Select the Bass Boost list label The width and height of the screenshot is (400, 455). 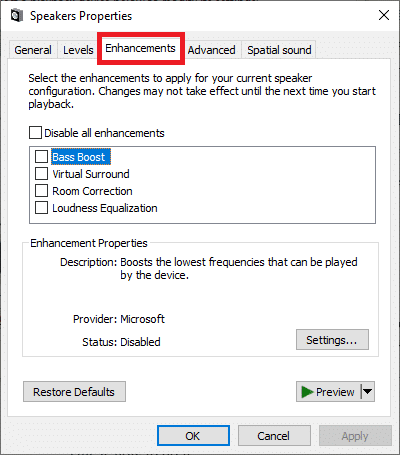click(80, 157)
